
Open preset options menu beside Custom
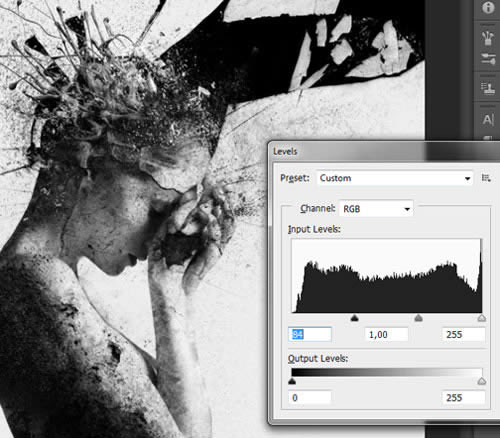(486, 178)
